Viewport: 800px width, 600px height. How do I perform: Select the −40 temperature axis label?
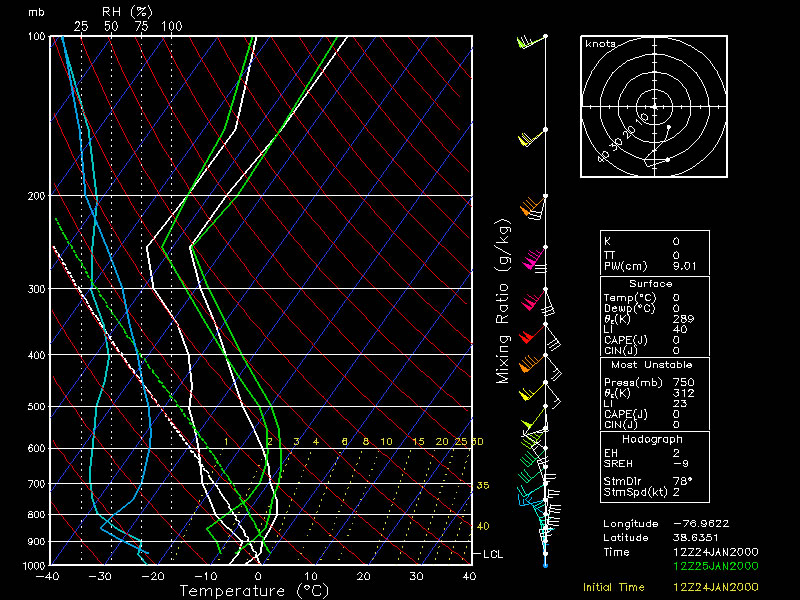(47, 577)
